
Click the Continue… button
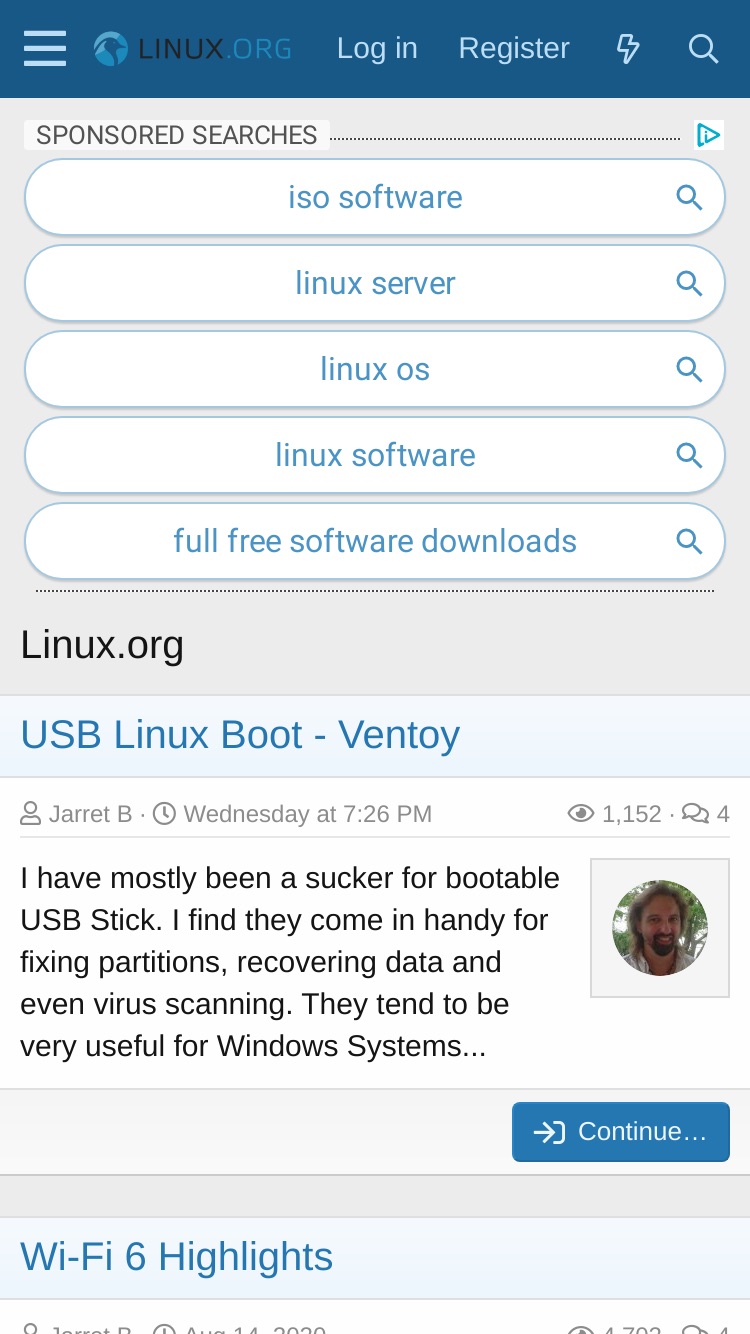pyautogui.click(x=621, y=1132)
